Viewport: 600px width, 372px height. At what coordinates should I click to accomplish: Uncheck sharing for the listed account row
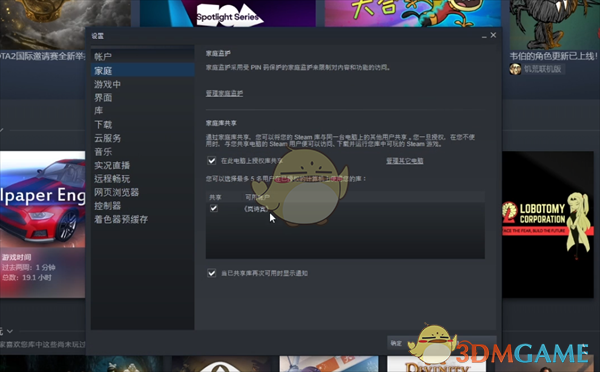point(214,209)
